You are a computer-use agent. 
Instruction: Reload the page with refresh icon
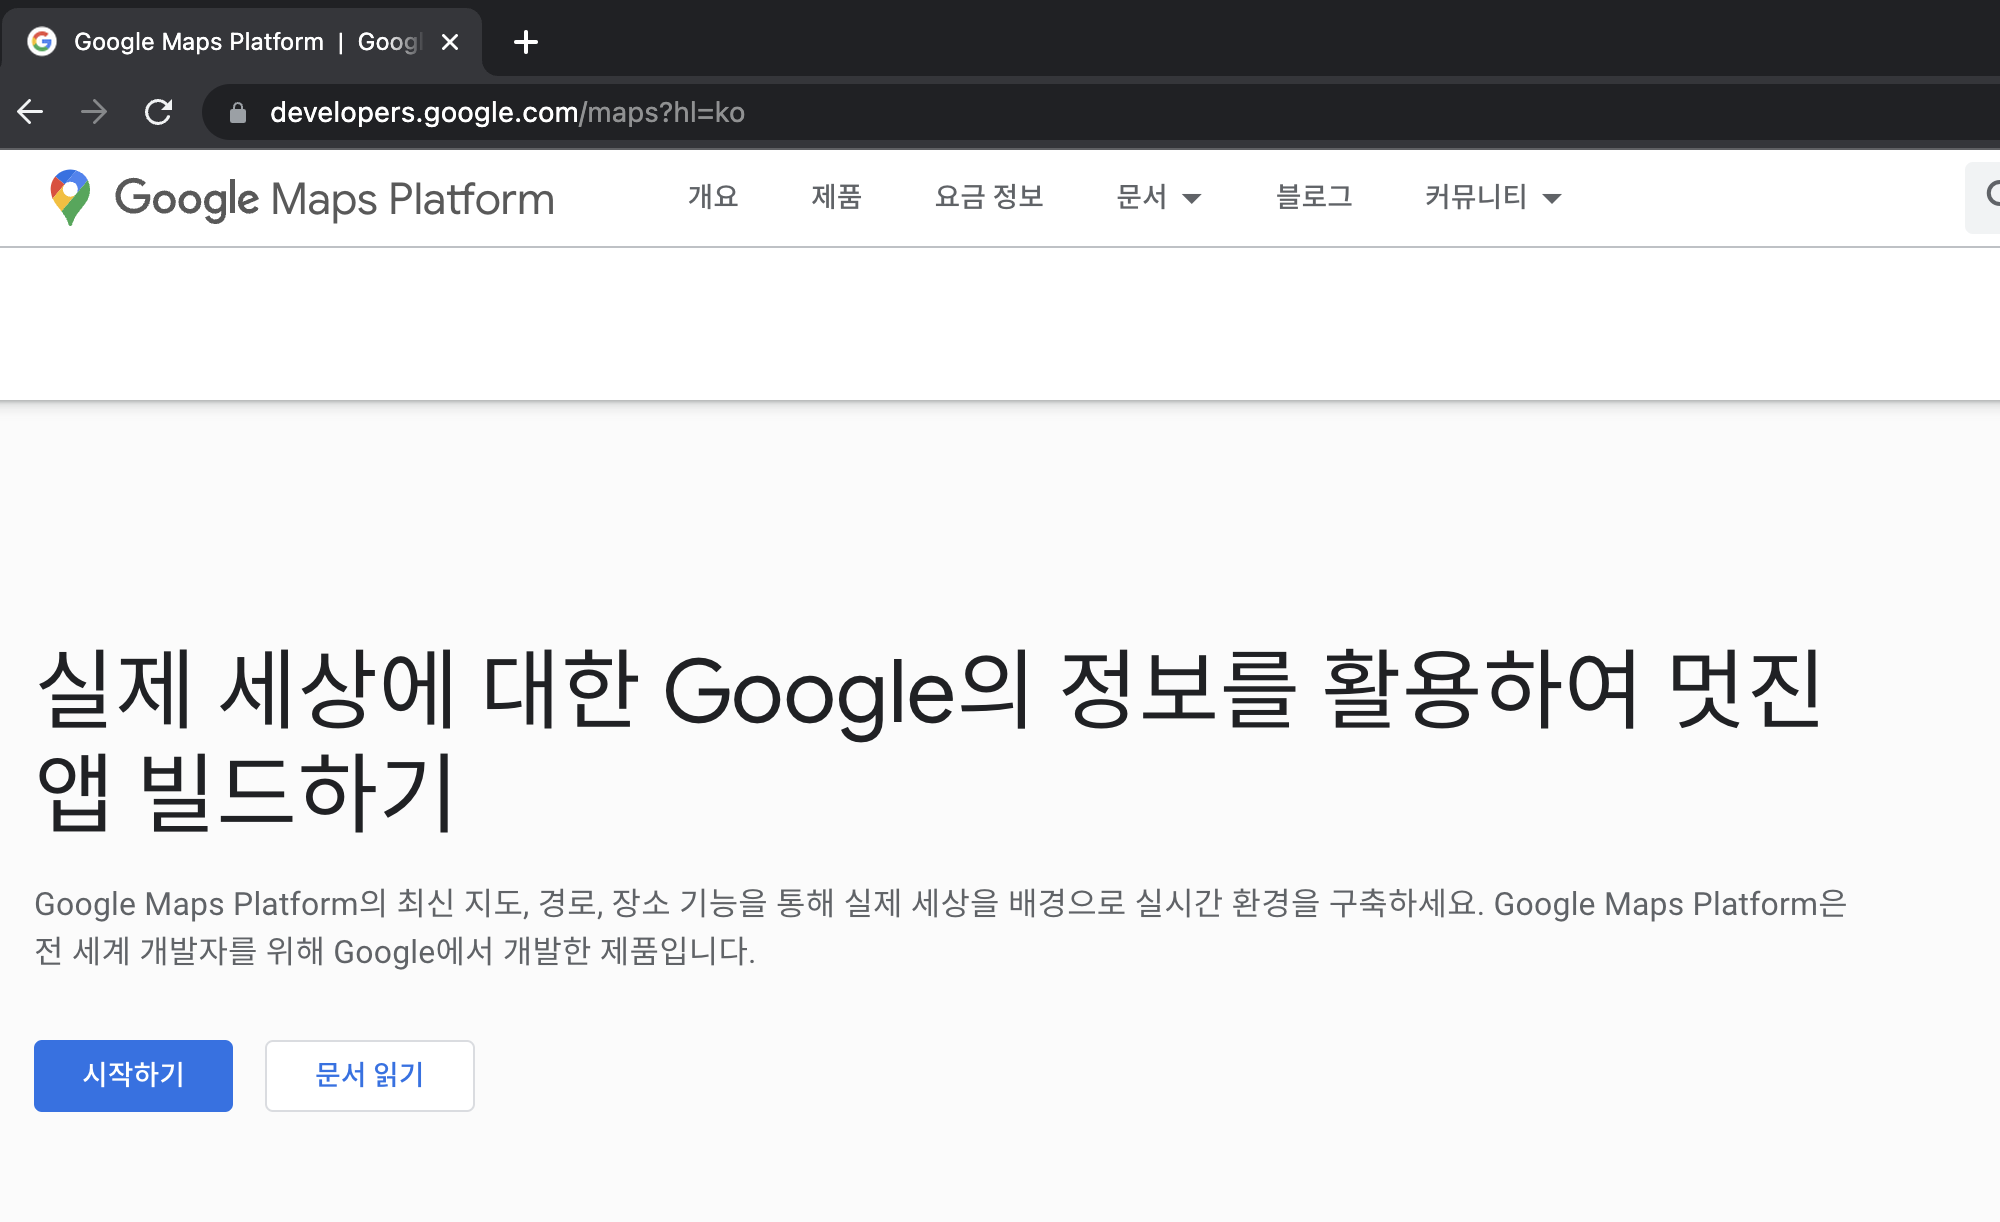pos(159,112)
